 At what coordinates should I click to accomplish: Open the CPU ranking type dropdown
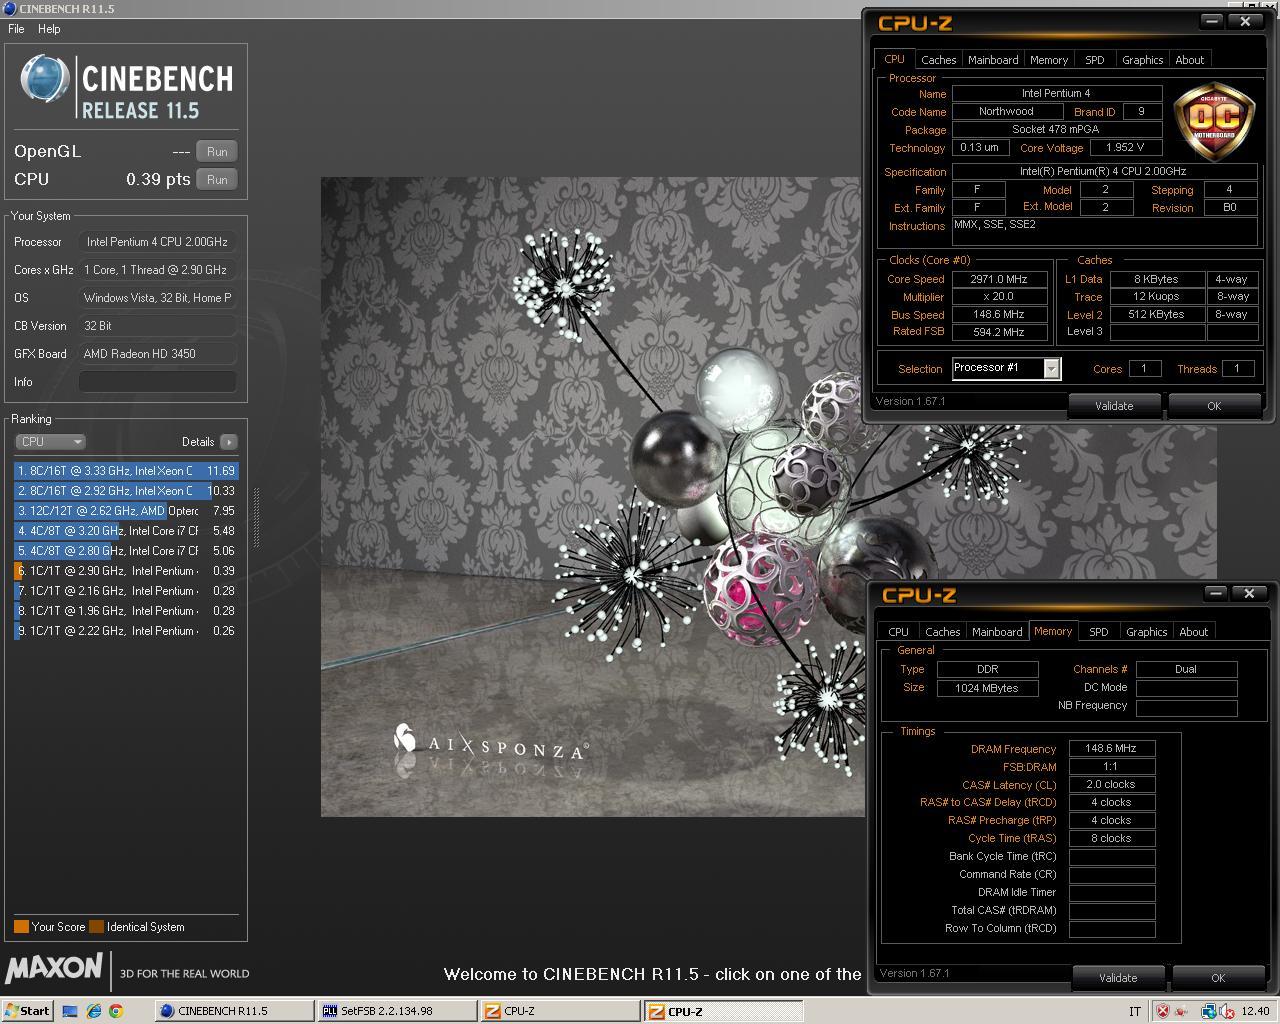coord(50,442)
